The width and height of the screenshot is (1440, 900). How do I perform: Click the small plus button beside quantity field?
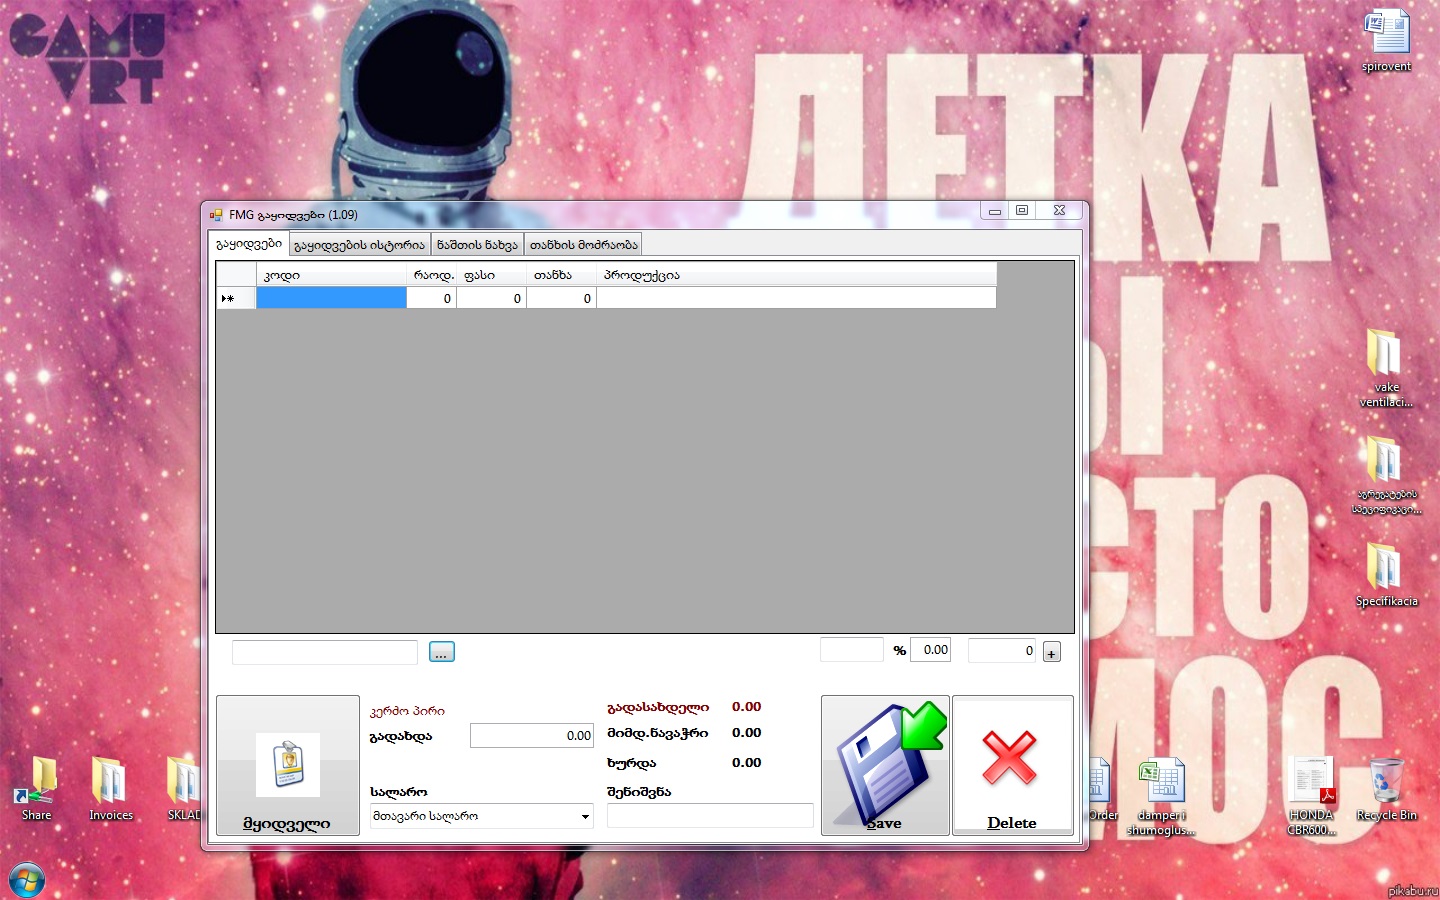[x=1051, y=653]
